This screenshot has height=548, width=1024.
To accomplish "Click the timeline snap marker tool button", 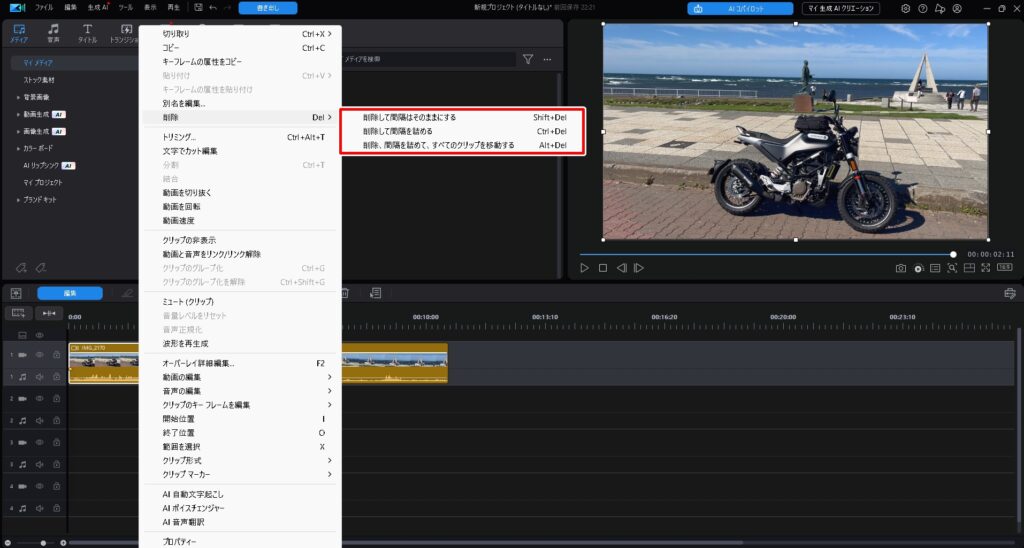I will pyautogui.click(x=49, y=314).
